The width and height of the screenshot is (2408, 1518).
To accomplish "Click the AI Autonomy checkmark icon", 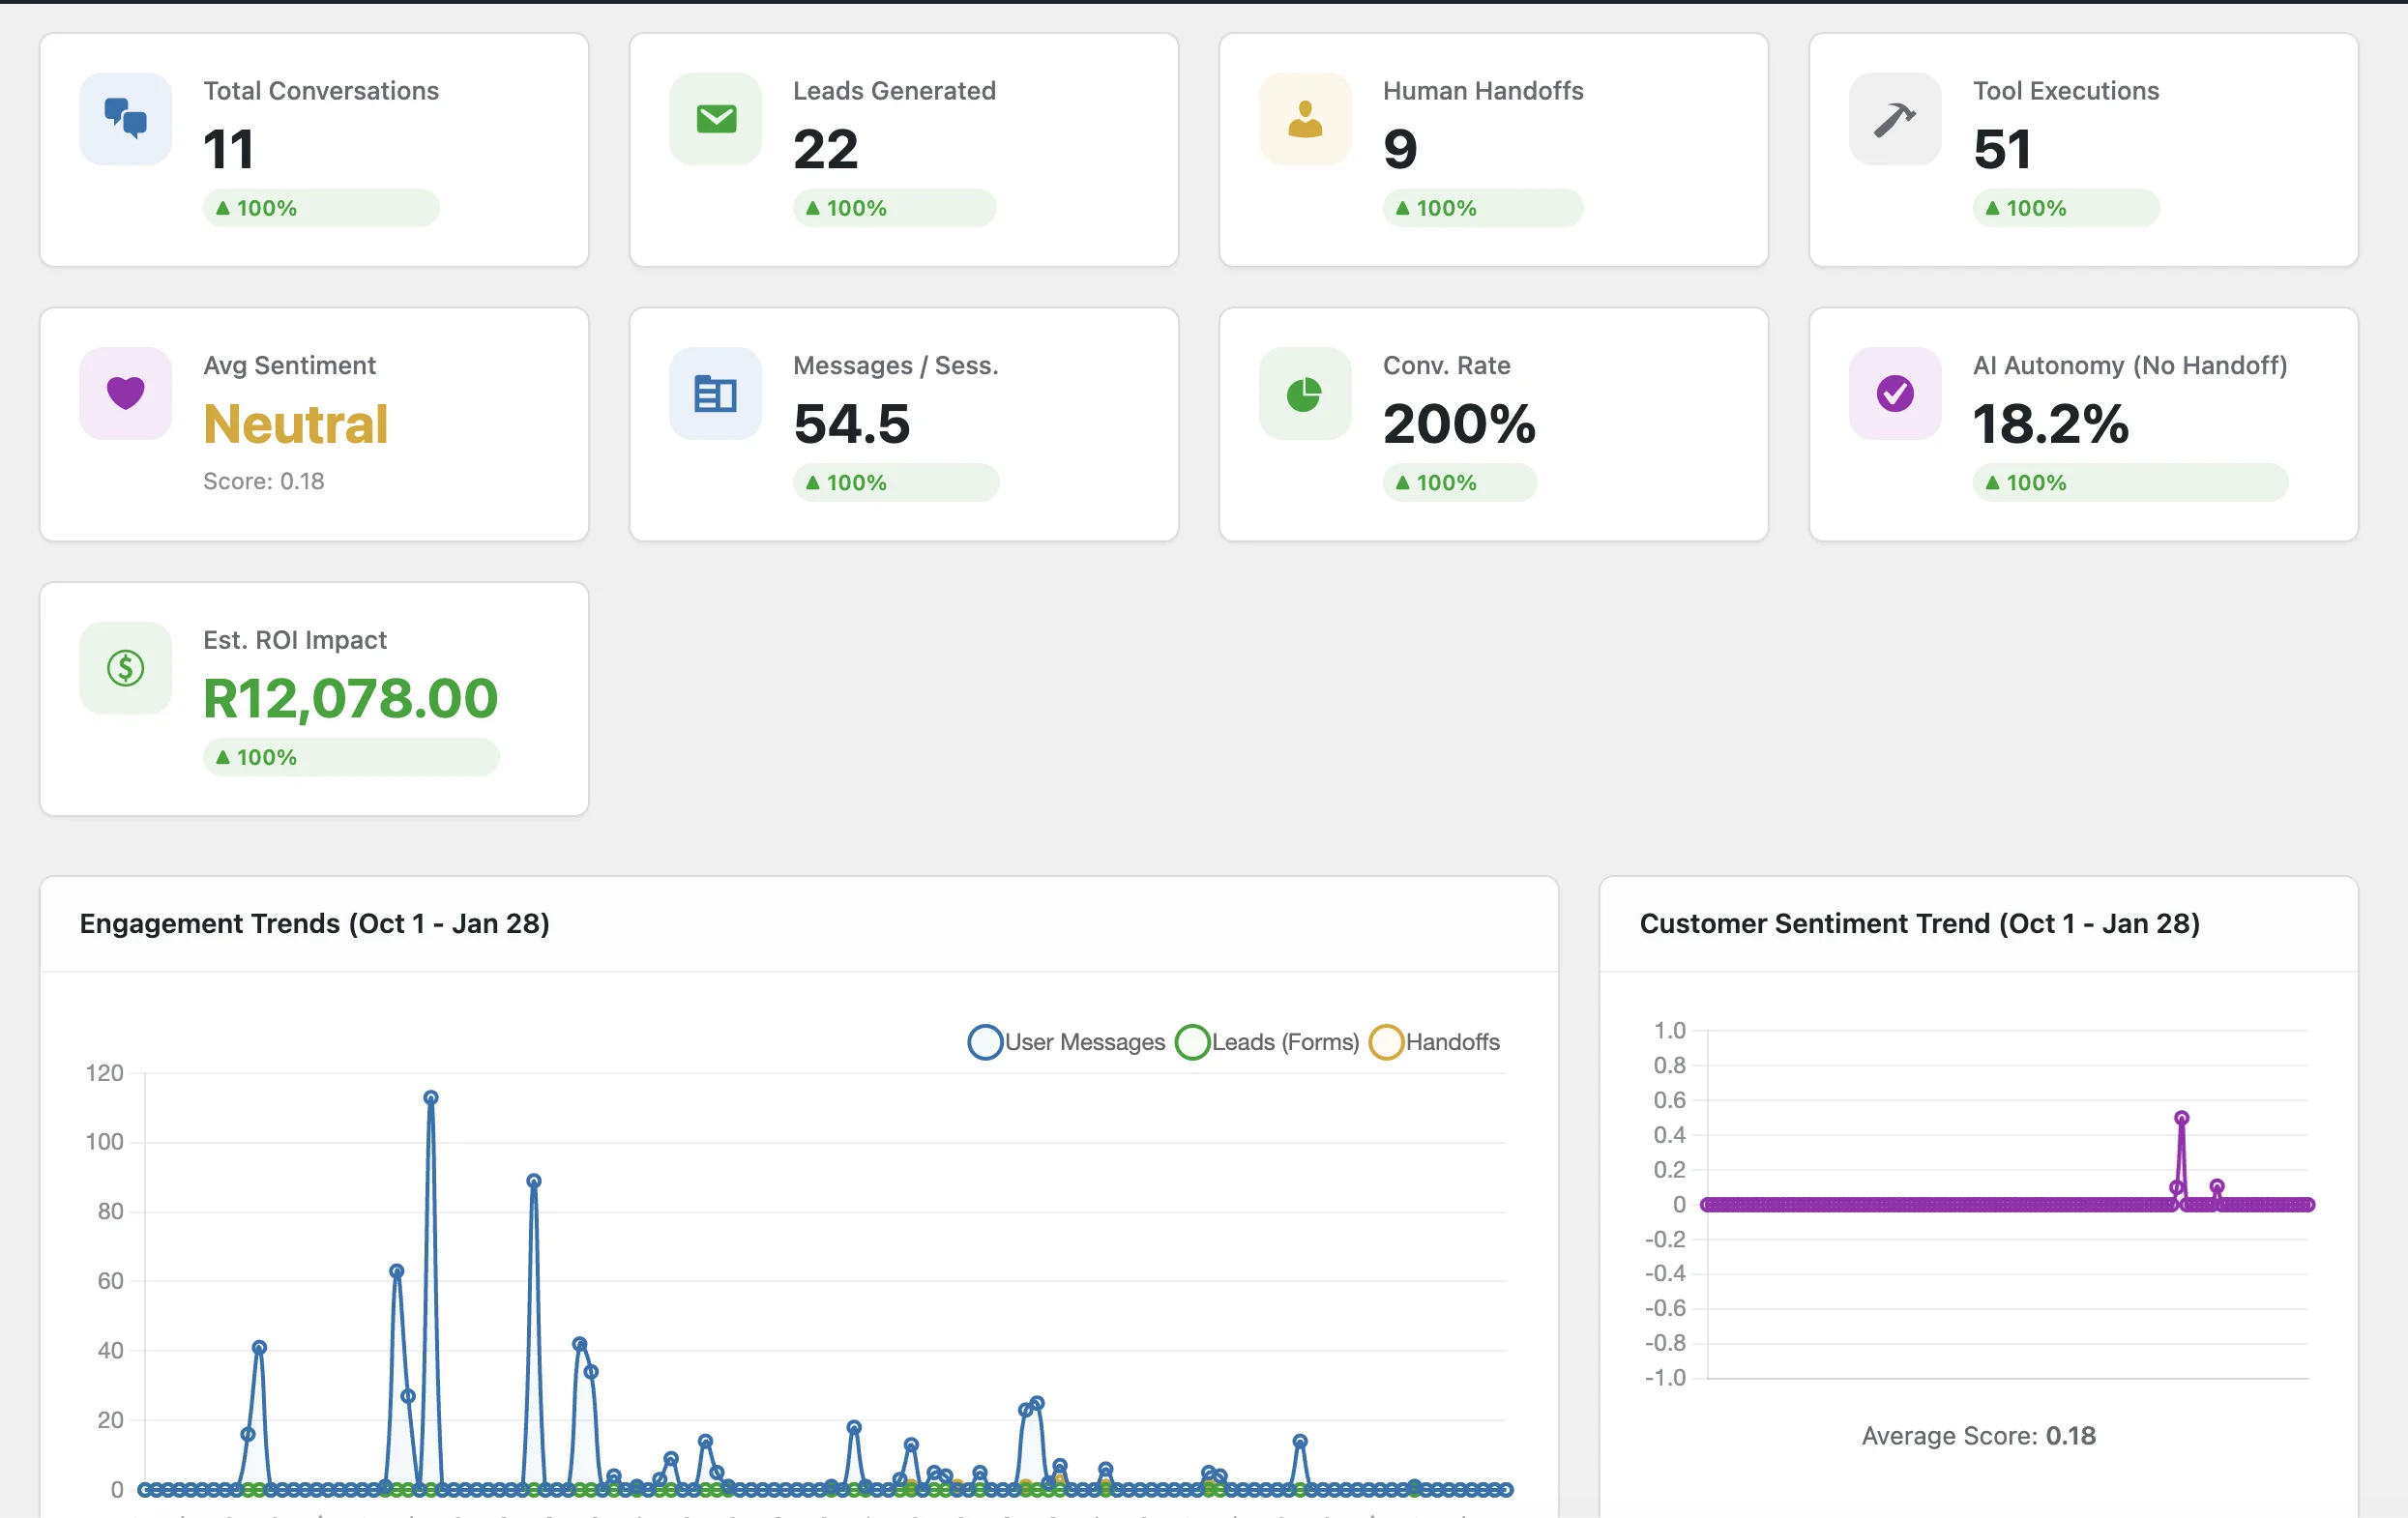I will tap(1894, 393).
